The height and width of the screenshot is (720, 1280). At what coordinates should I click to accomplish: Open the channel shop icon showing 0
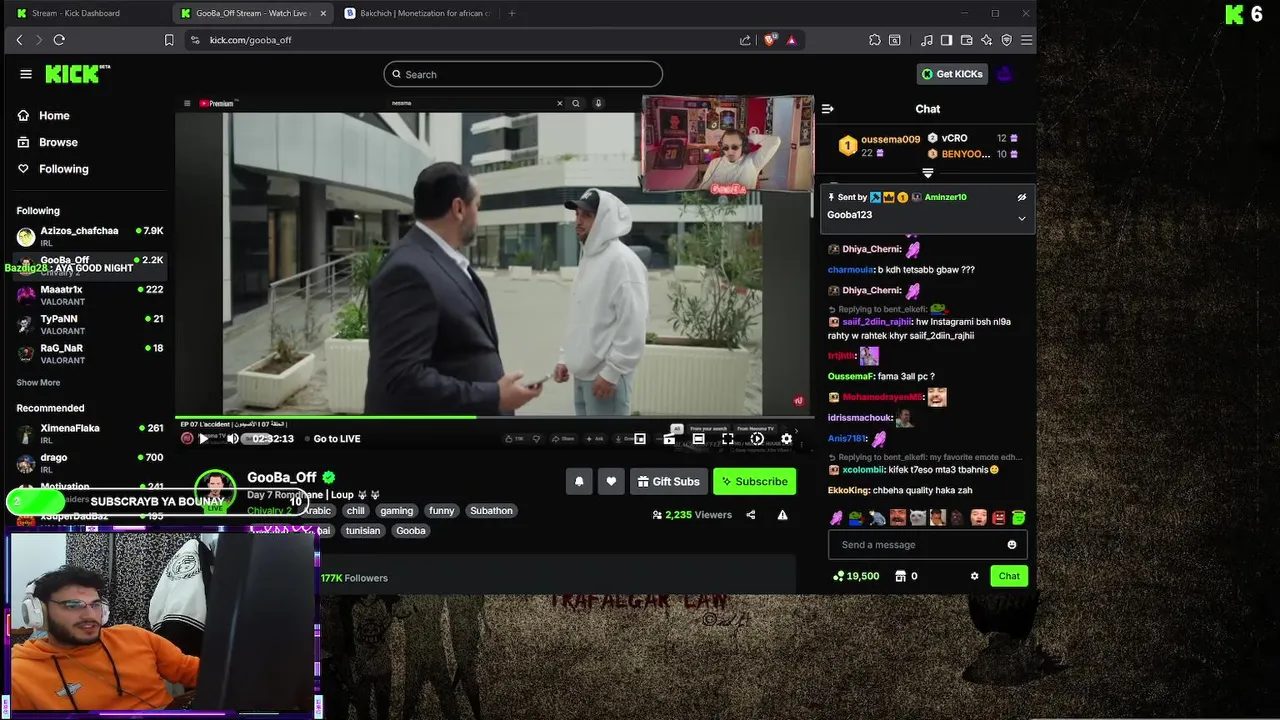click(906, 576)
